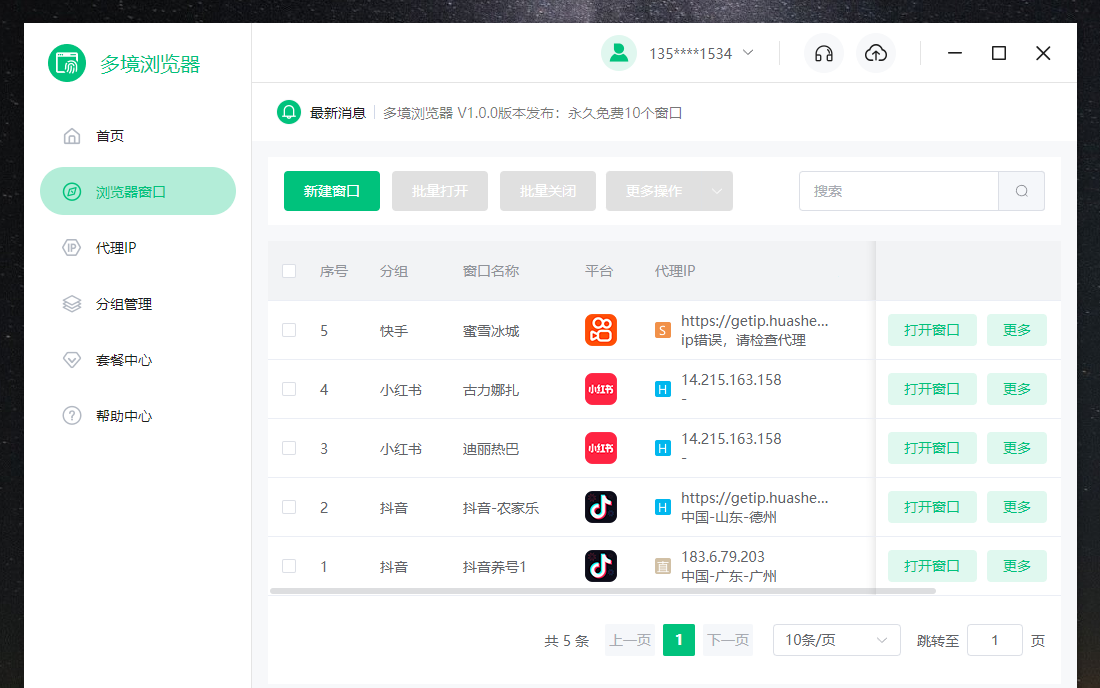Toggle the select-all header checkbox

pos(289,271)
